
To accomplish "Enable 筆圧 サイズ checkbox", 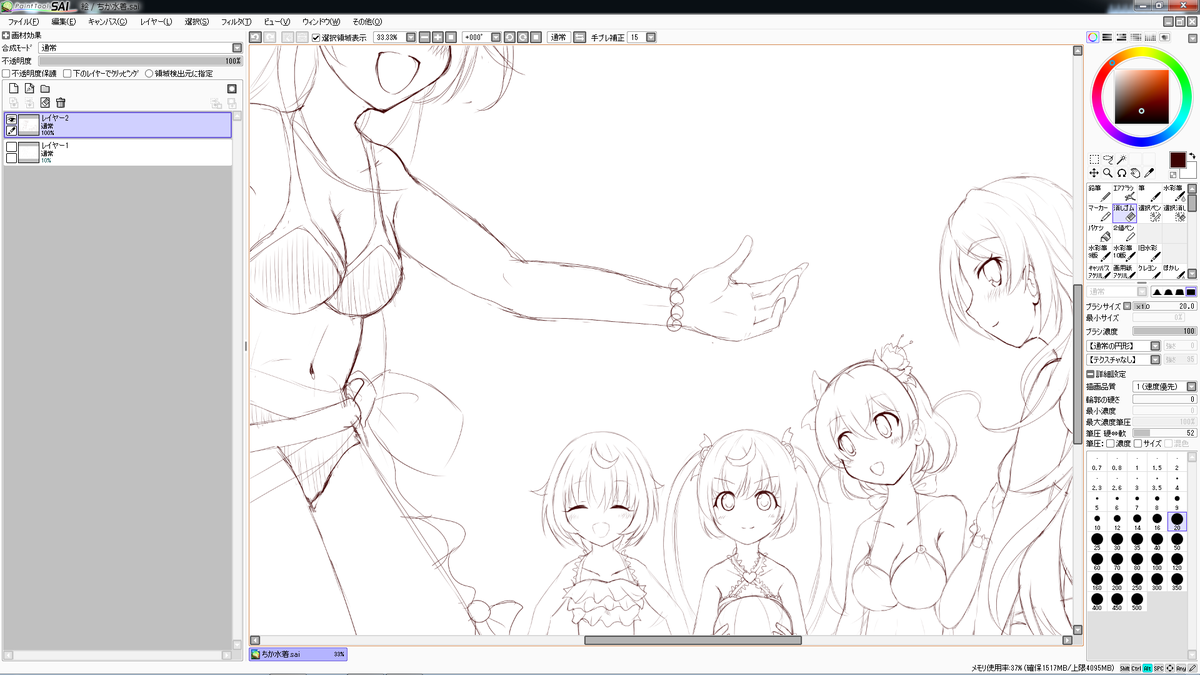I will [x=1137, y=443].
